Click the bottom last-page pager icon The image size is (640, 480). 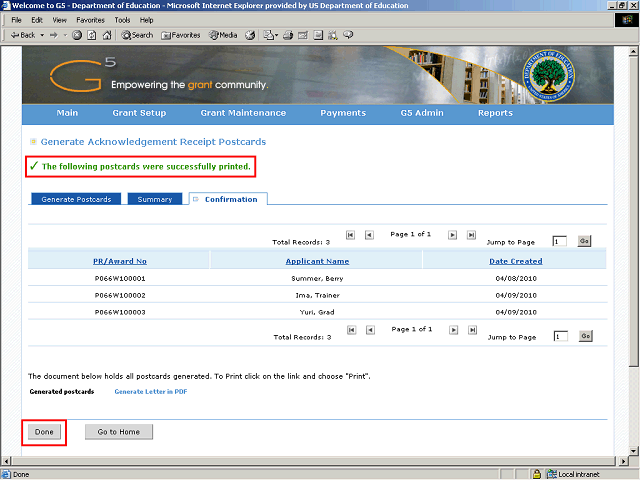tap(473, 330)
